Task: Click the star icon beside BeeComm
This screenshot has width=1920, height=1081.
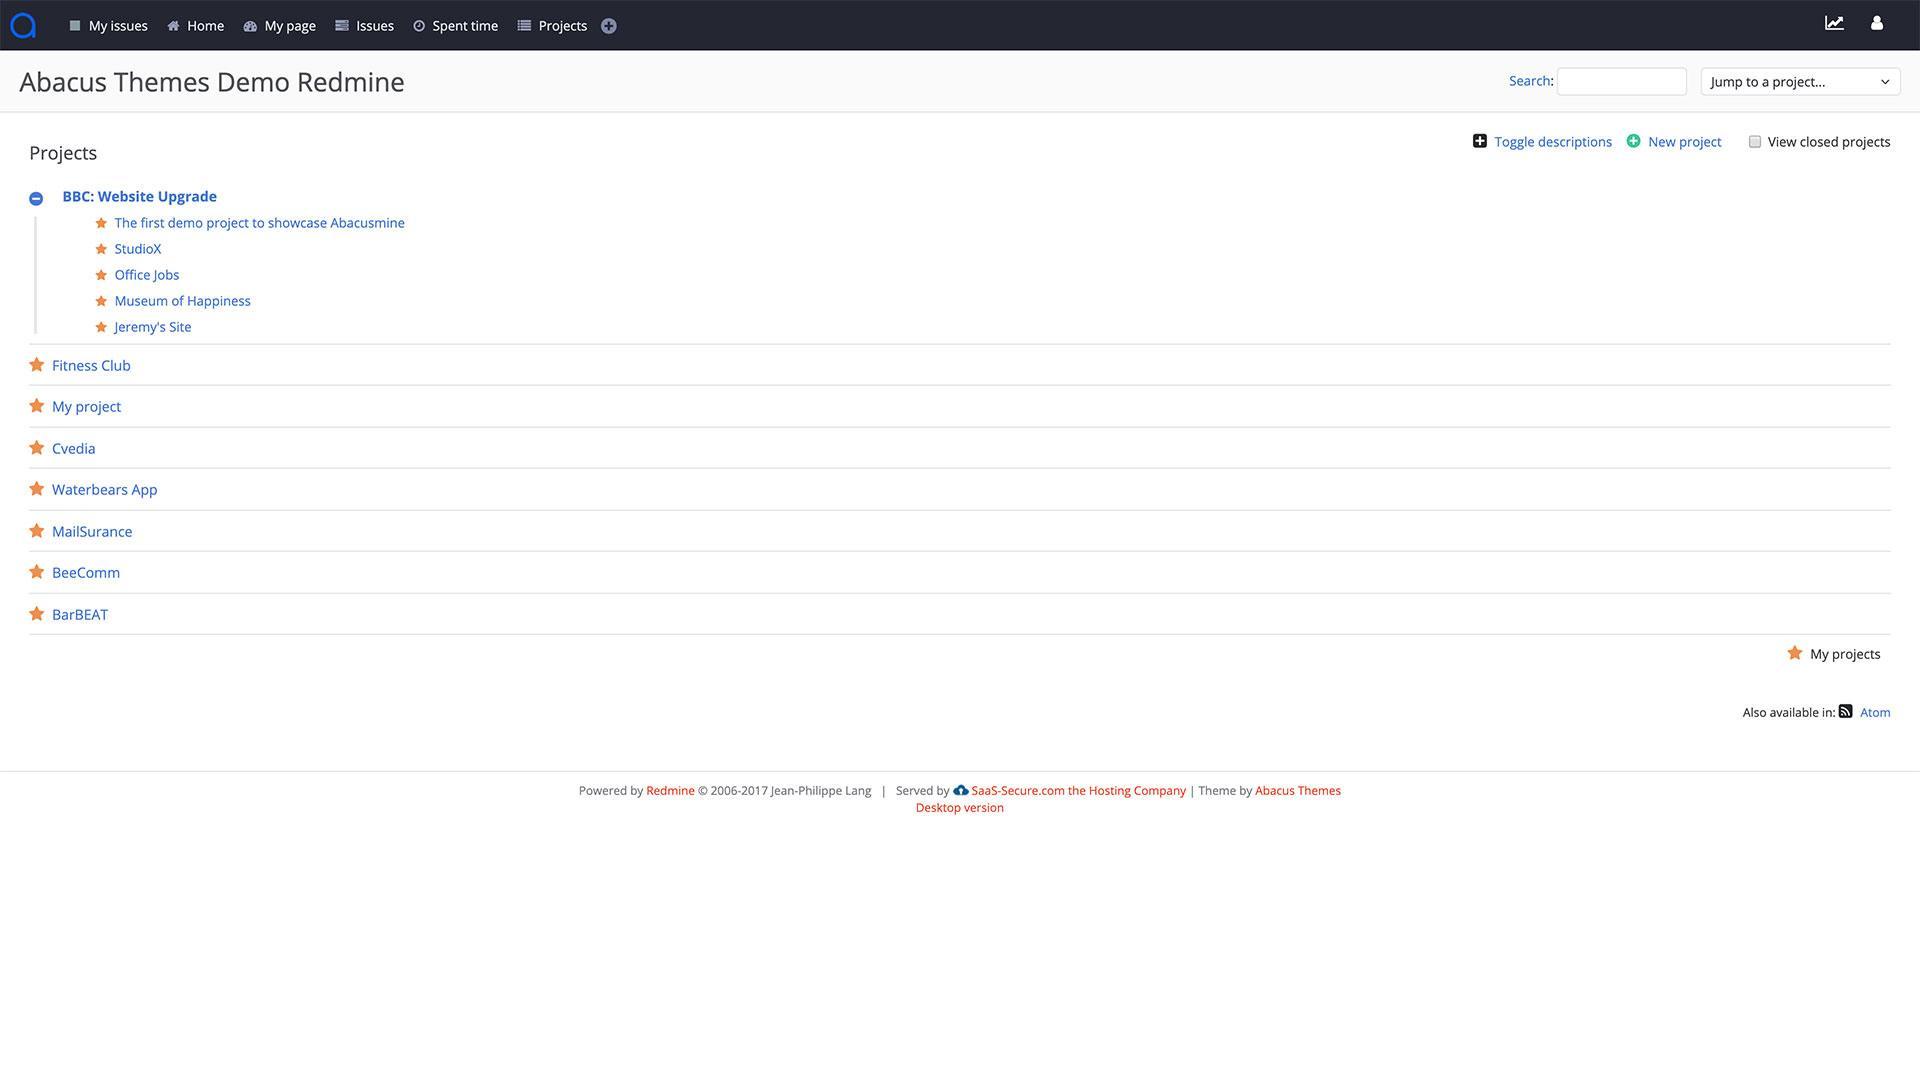Action: click(x=37, y=572)
